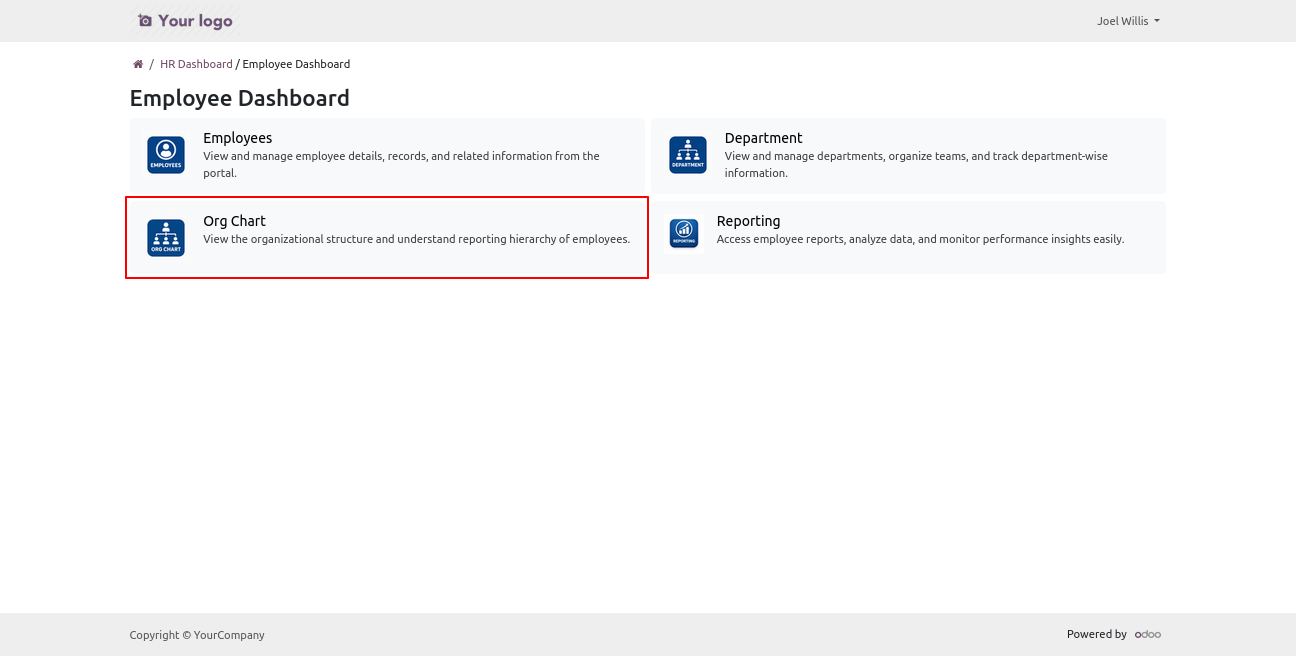Open the Employees title link
The image size is (1296, 656).
tap(237, 138)
